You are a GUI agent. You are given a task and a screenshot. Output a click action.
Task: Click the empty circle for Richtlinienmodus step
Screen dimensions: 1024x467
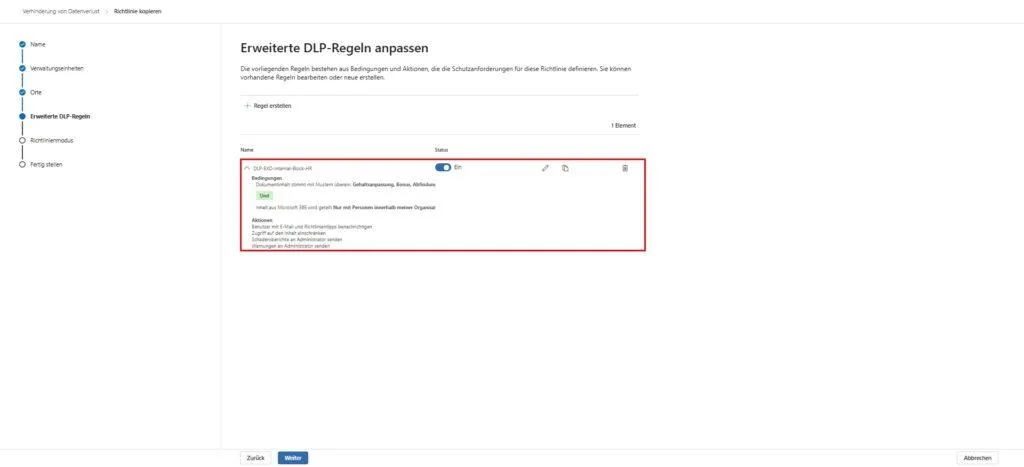point(22,141)
